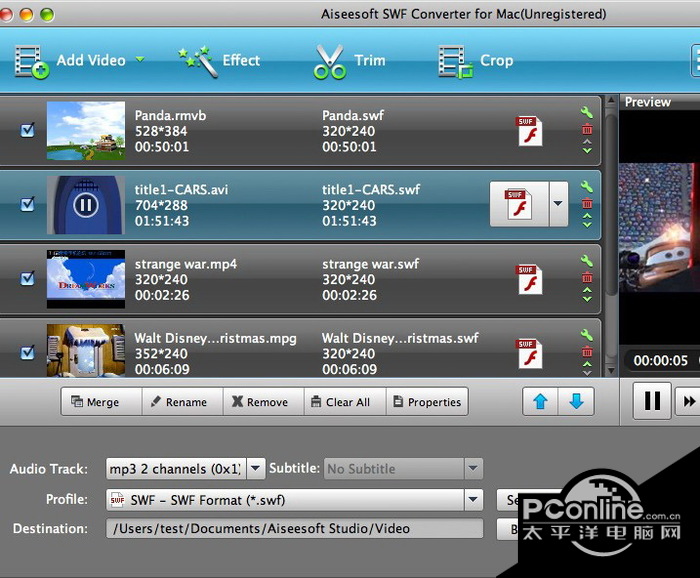Image resolution: width=700 pixels, height=578 pixels.
Task: Uncheck the title1-CARS.avi checkbox
Action: [27, 204]
